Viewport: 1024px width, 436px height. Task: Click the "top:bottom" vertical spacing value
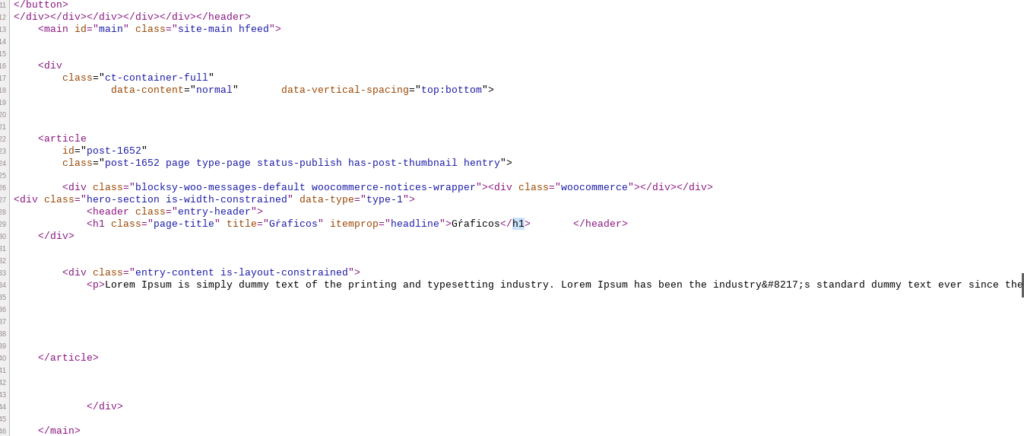[x=452, y=90]
